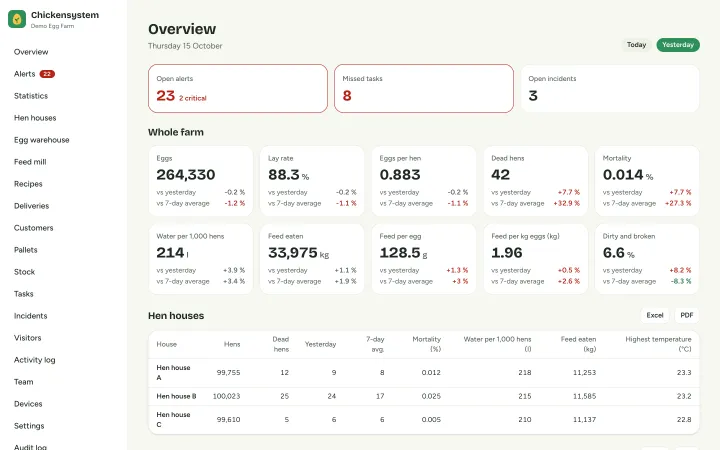
Task: Click "Thursday 15 October" date text
Action: (x=185, y=46)
